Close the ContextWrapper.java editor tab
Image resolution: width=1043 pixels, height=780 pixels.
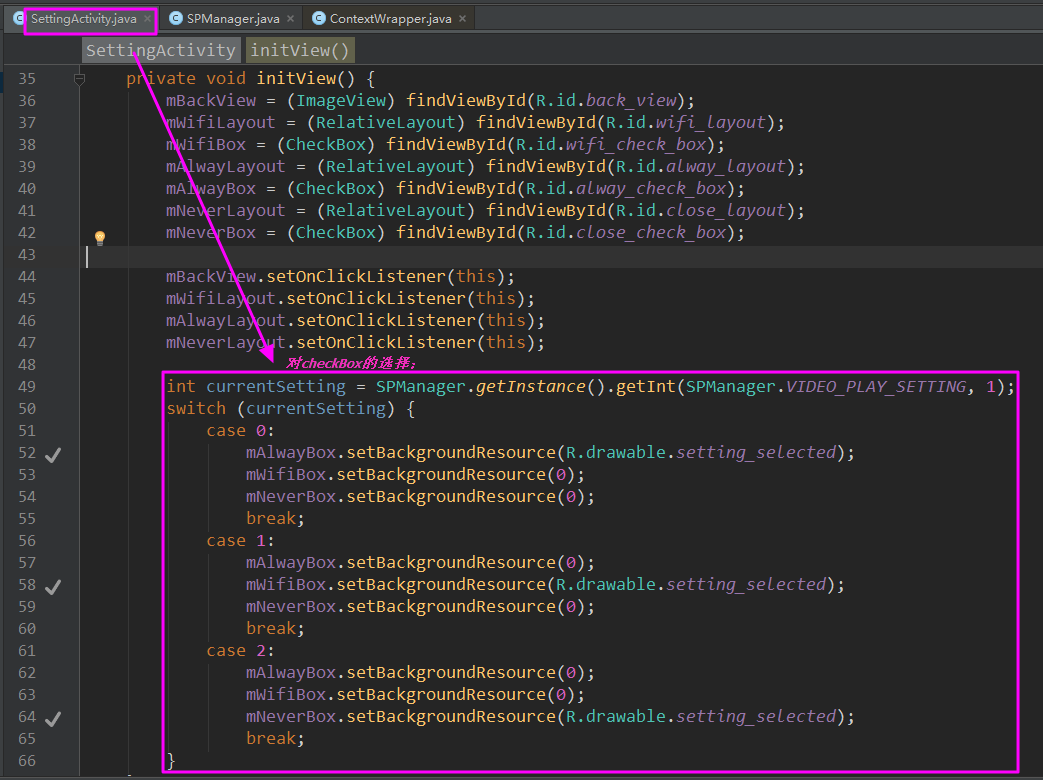[462, 18]
